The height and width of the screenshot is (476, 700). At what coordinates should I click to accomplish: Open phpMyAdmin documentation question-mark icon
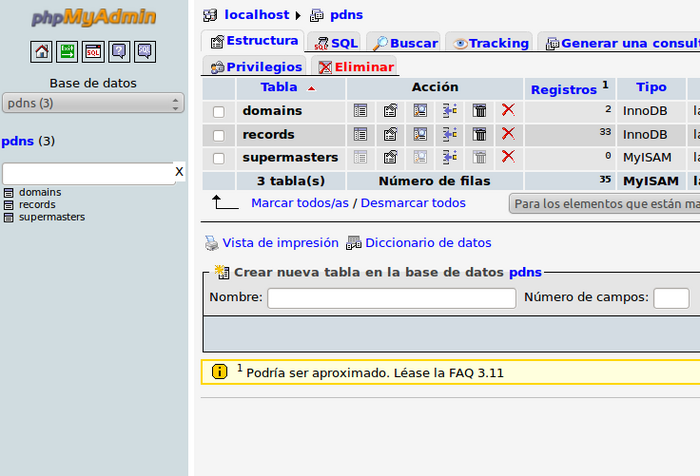pyautogui.click(x=119, y=52)
